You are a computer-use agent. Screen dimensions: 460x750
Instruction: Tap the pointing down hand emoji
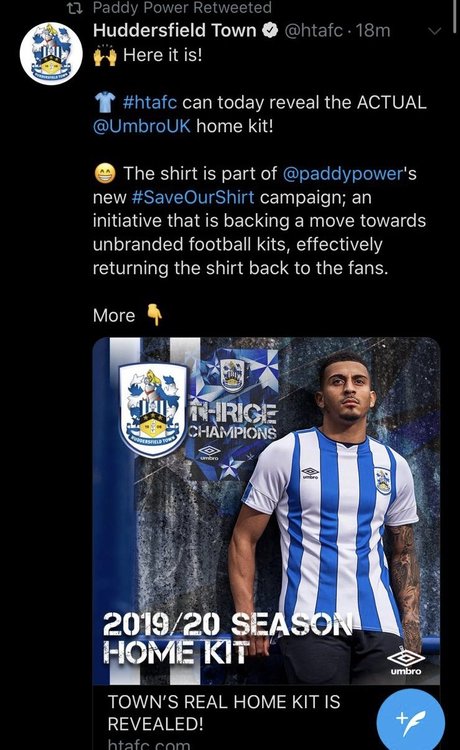coord(154,314)
